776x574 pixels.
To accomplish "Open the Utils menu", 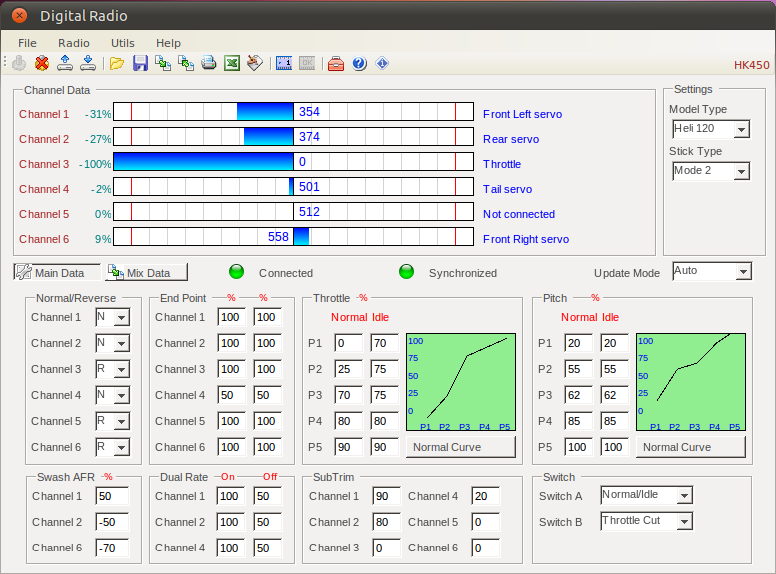I will coord(123,43).
